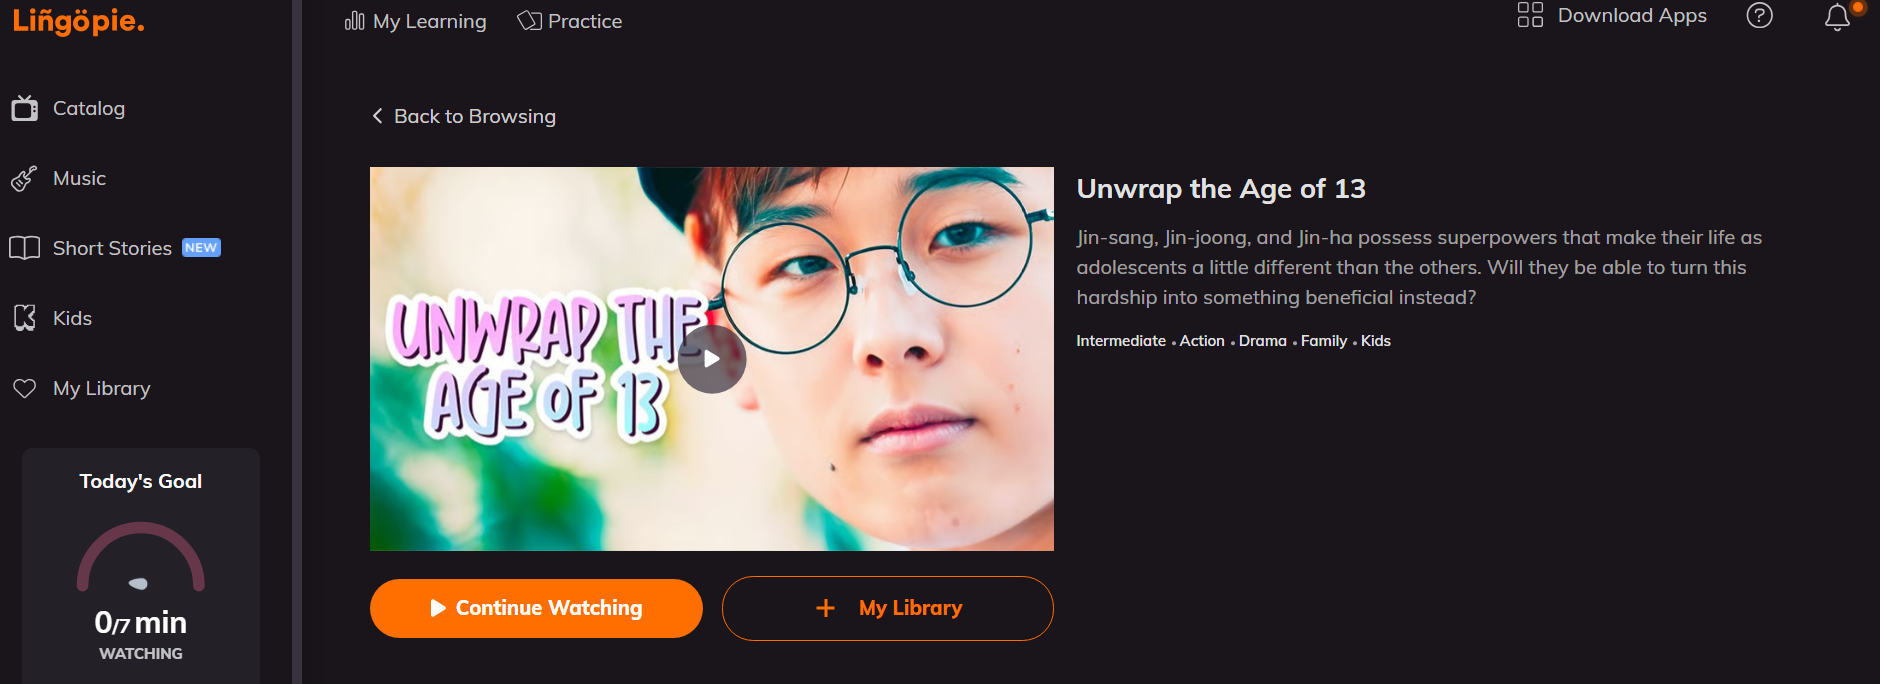
Task: Open the My Learning tab
Action: click(415, 21)
